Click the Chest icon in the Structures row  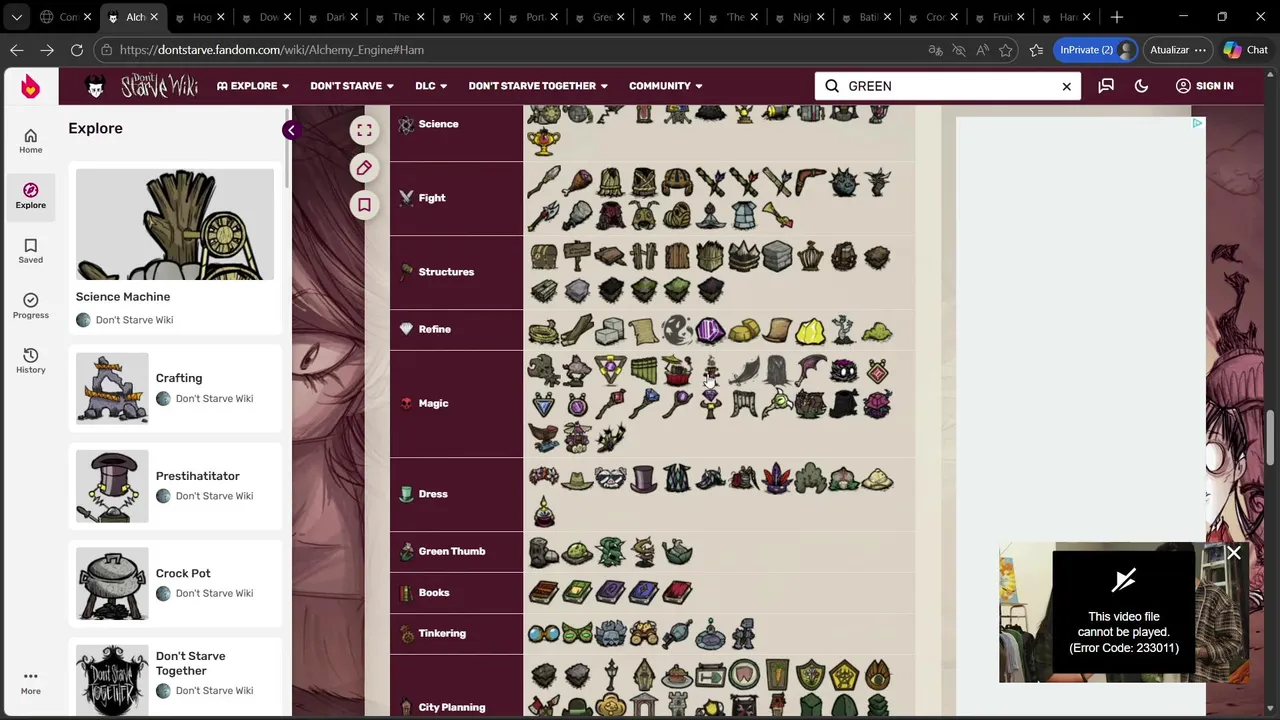point(544,256)
